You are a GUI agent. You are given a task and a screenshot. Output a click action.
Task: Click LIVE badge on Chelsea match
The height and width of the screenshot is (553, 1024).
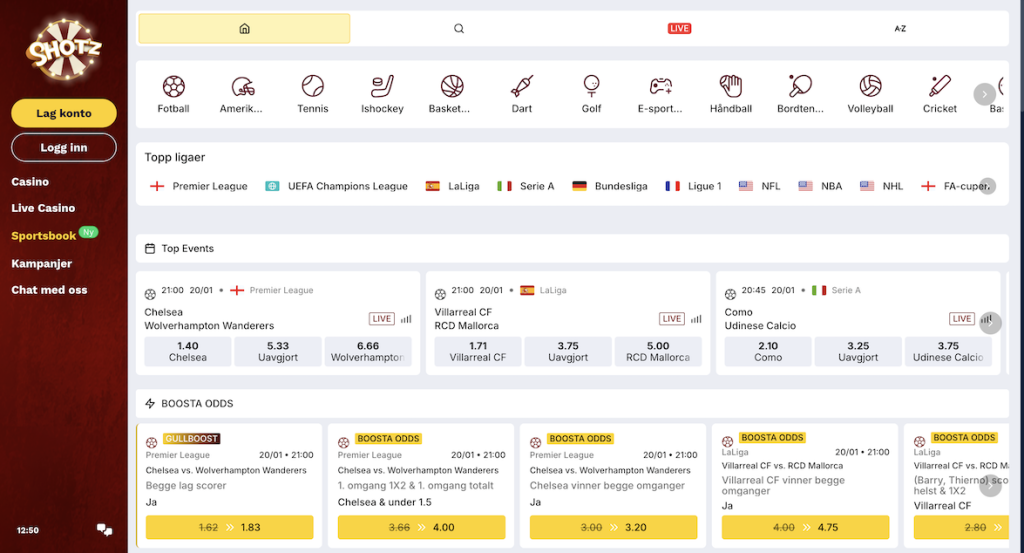[x=382, y=319]
